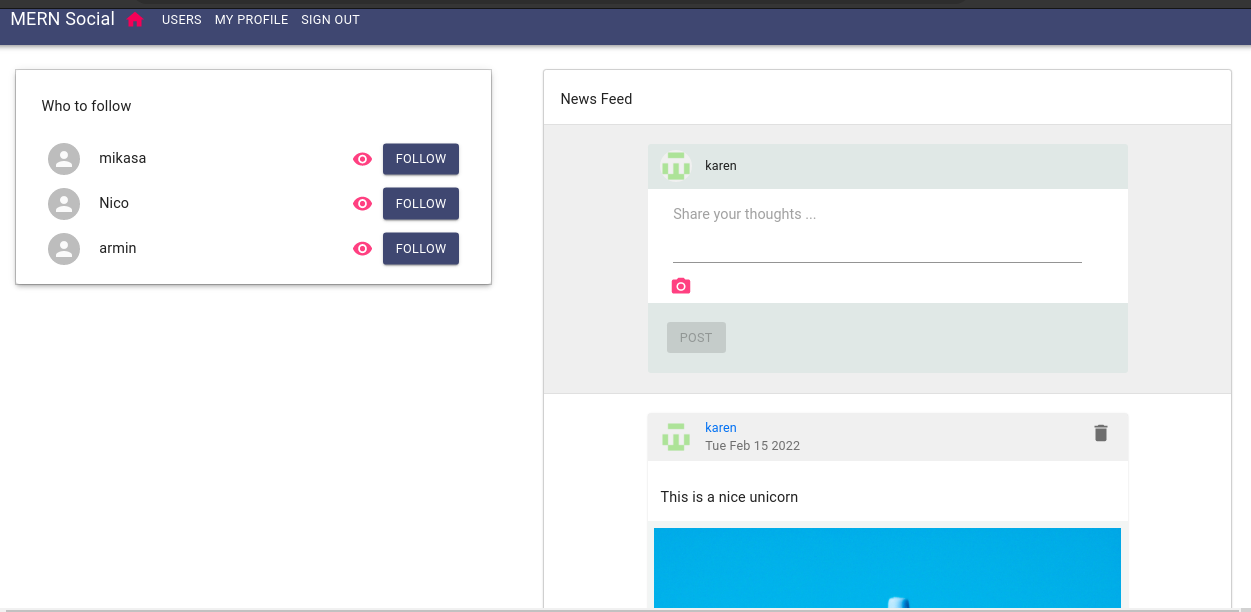The height and width of the screenshot is (612, 1251).
Task: View Nico's profile via eye icon
Action: tap(362, 204)
